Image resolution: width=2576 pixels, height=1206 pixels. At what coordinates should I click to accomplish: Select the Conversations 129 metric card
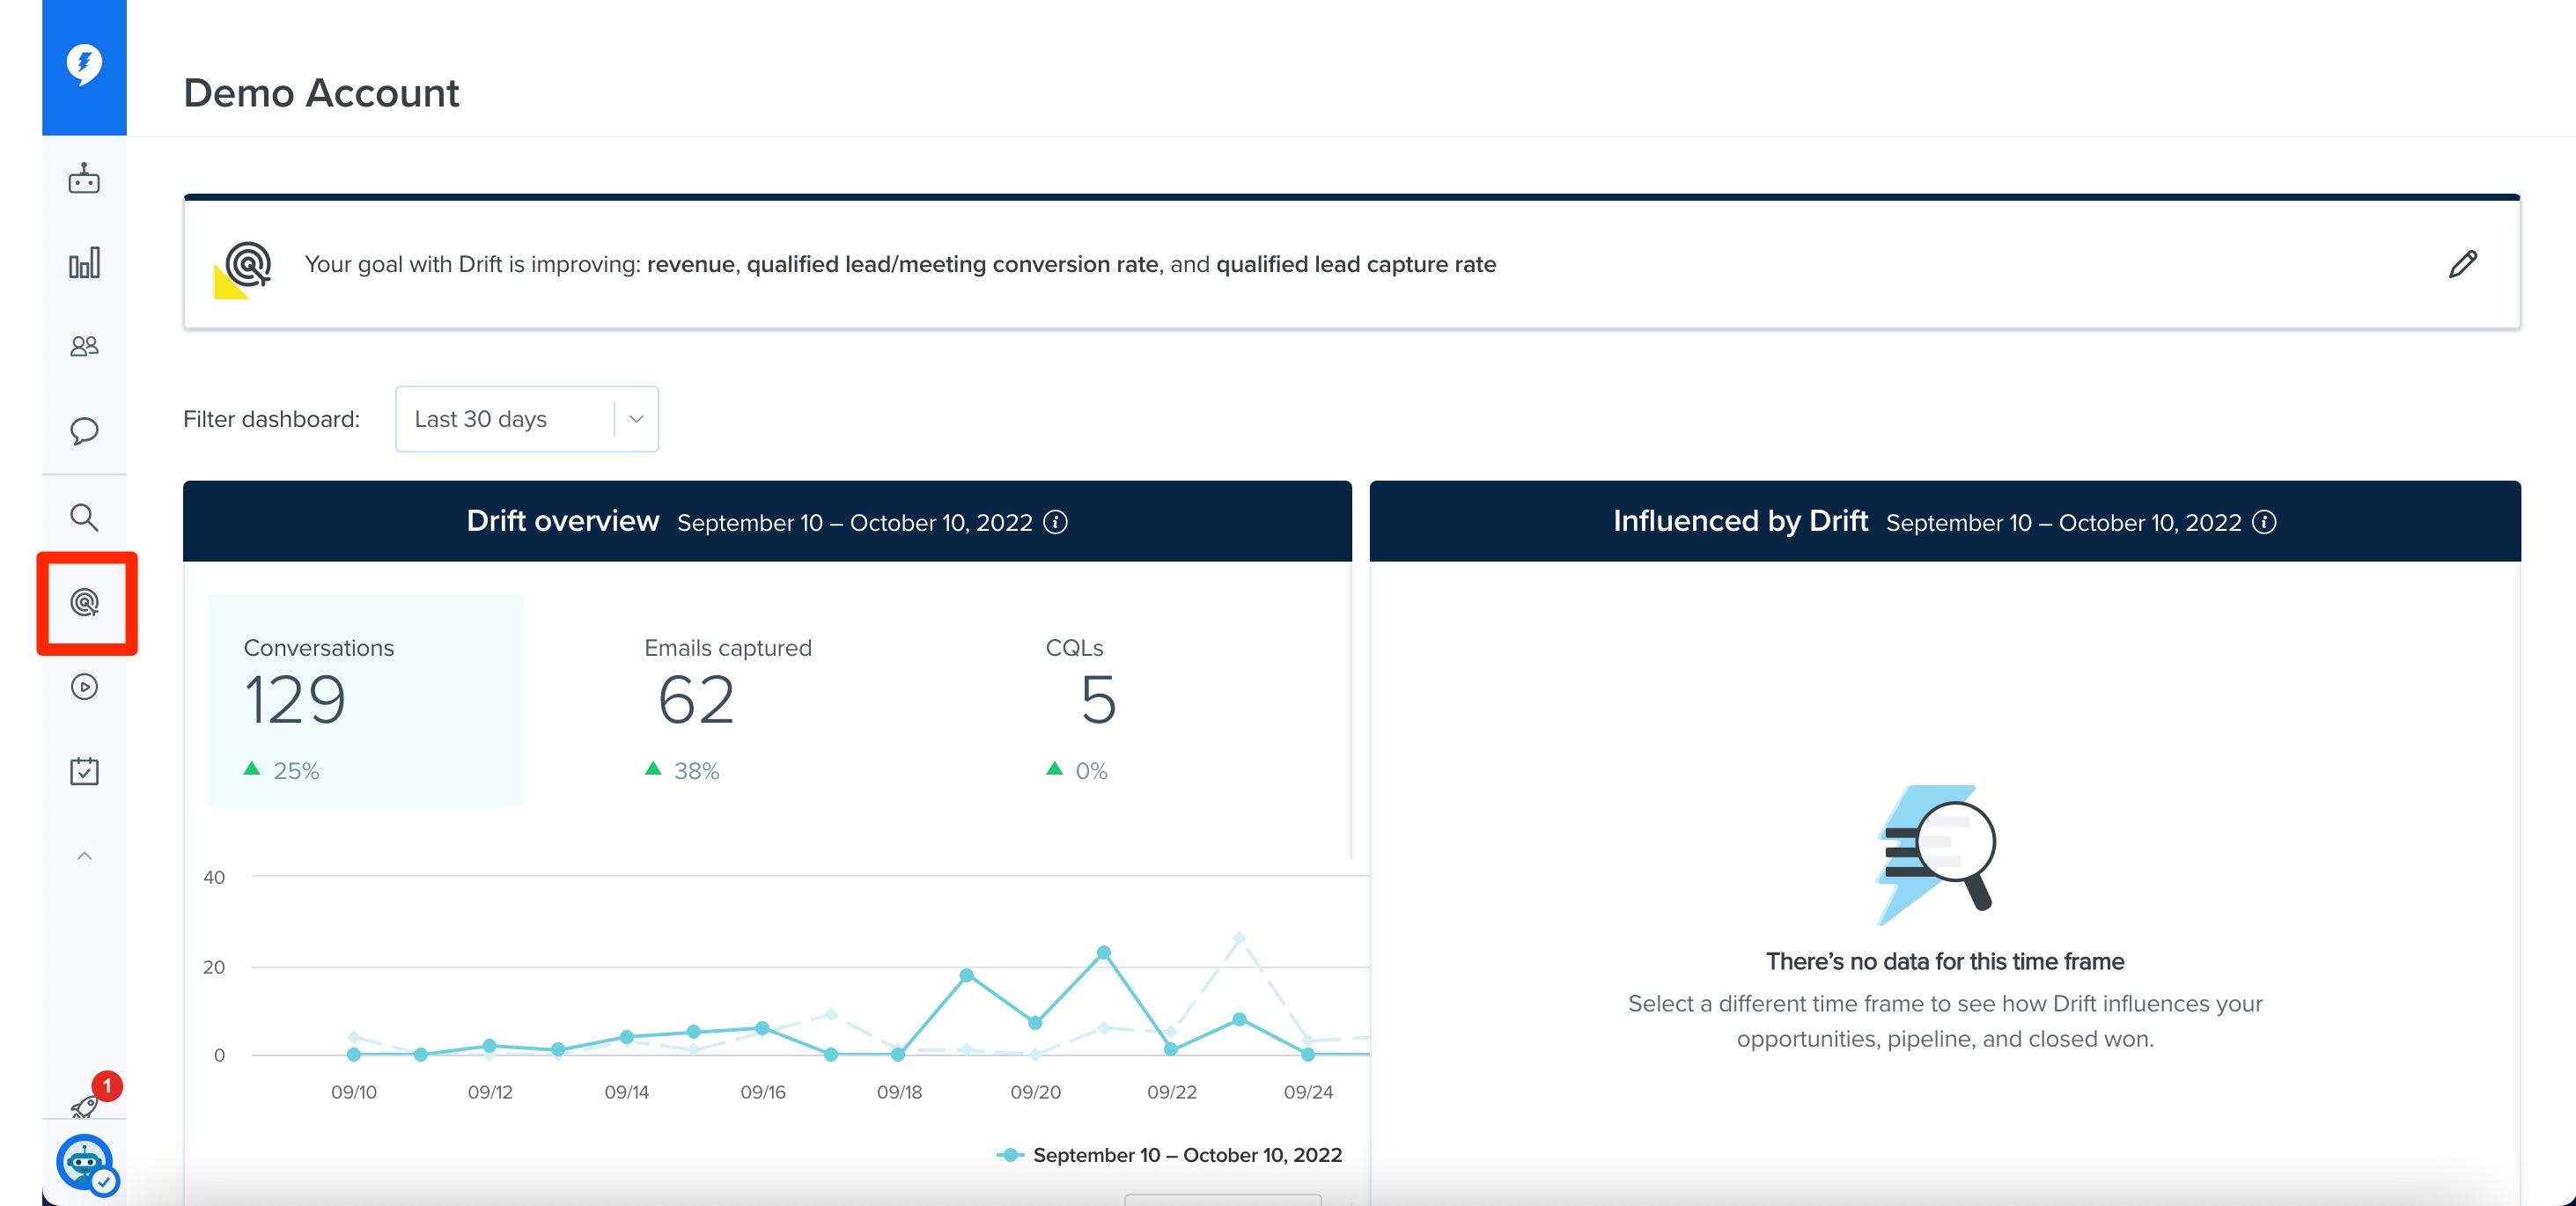pos(366,700)
